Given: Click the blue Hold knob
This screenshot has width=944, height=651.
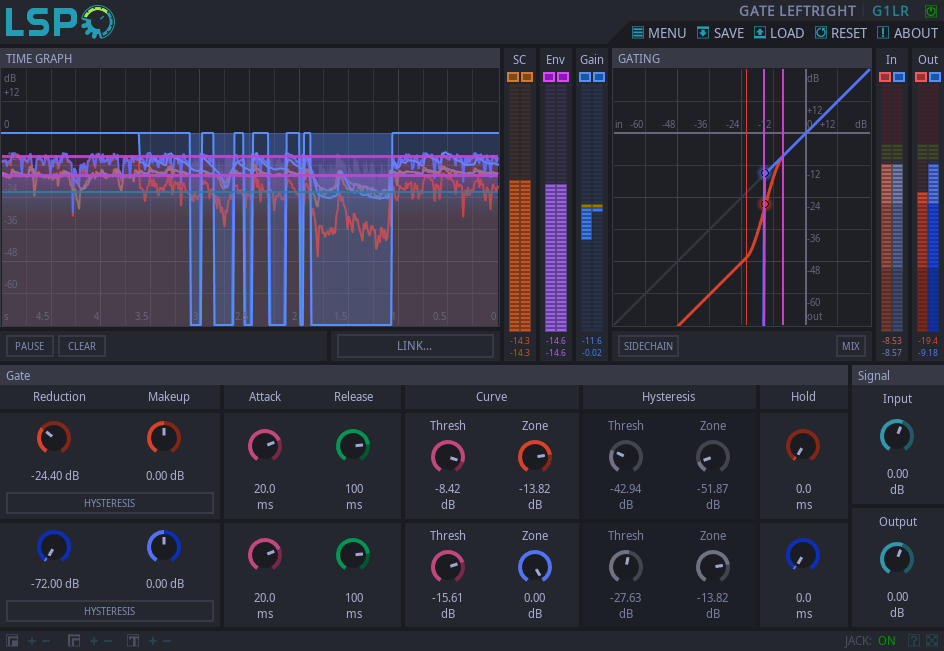Looking at the screenshot, I should click(803, 555).
